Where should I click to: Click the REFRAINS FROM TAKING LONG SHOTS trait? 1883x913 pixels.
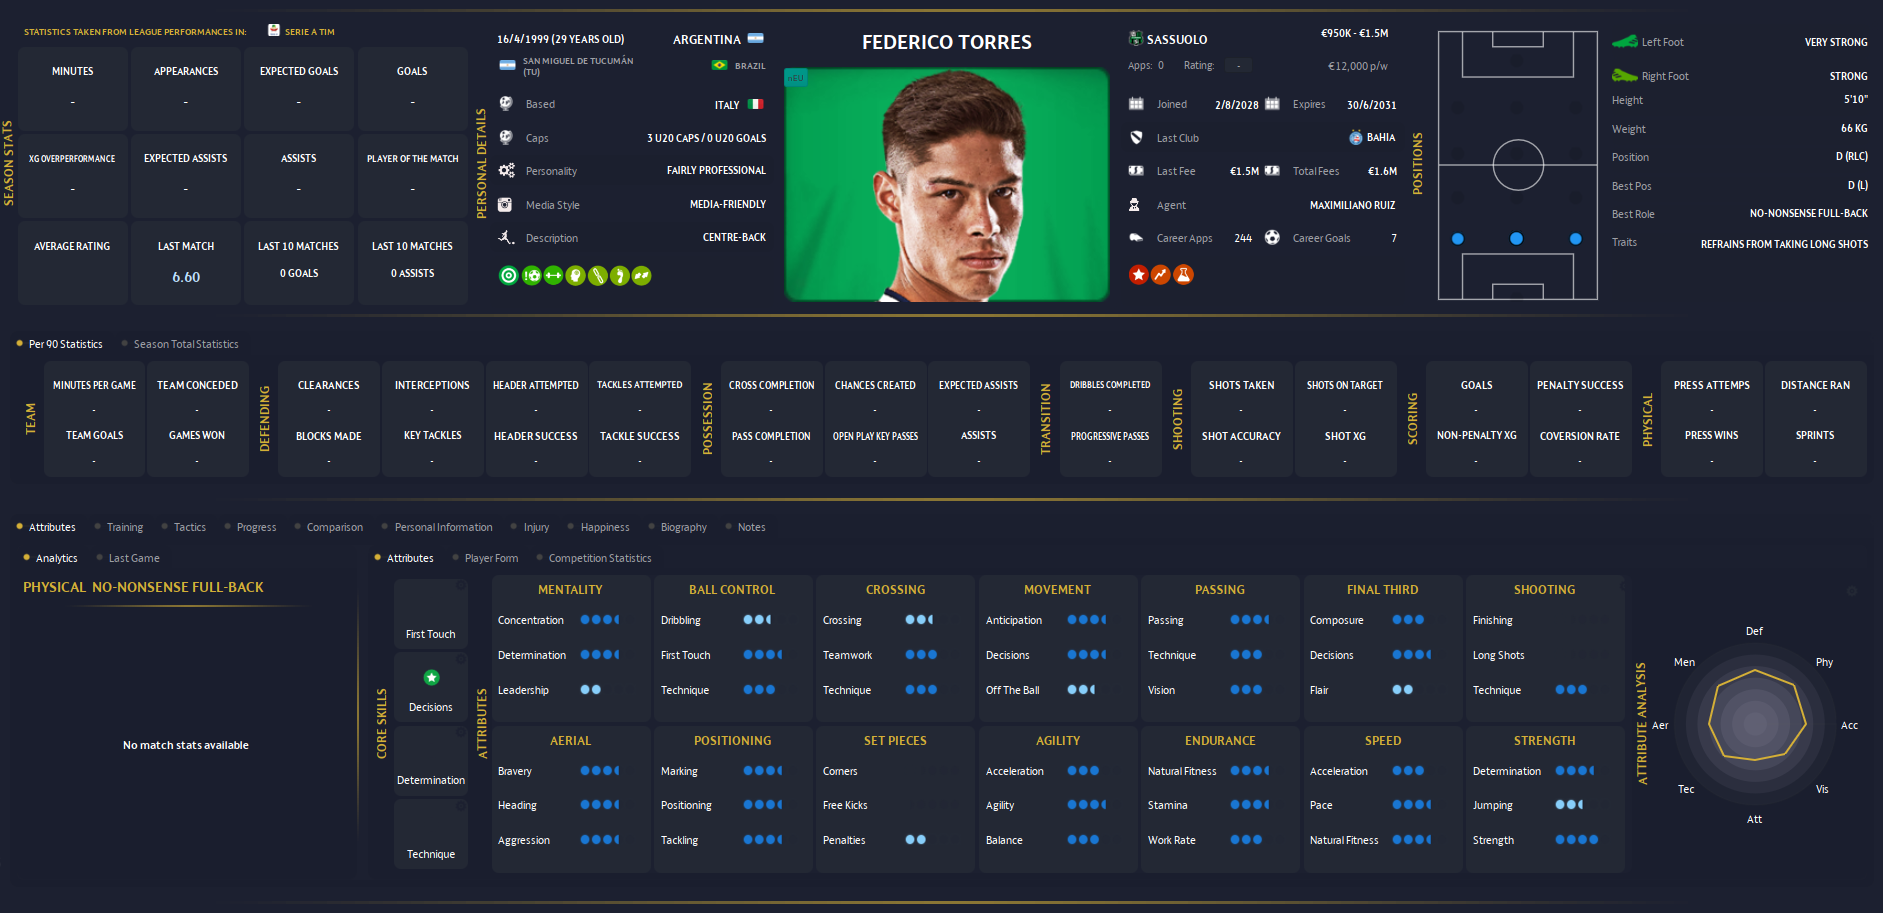coord(1784,244)
